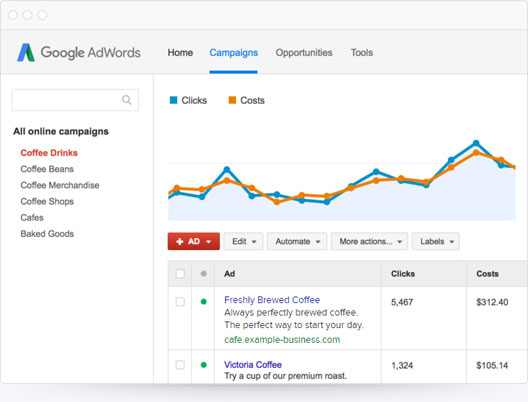Click the gray status dot column header
Viewport: 528px width, 402px height.
[203, 274]
